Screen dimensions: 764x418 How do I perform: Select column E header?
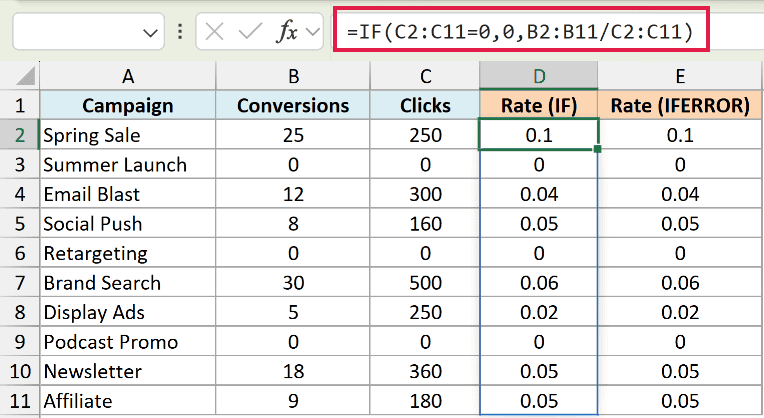coord(680,76)
